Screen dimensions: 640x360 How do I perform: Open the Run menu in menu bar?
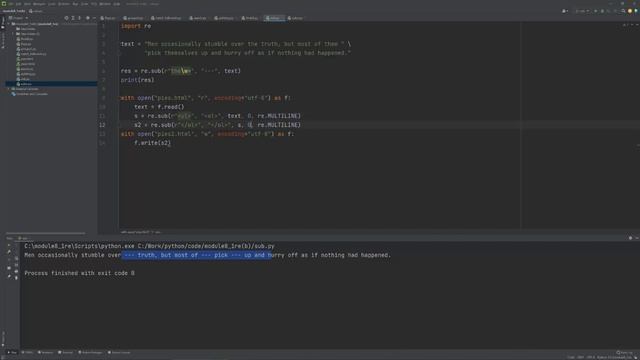(75, 4)
